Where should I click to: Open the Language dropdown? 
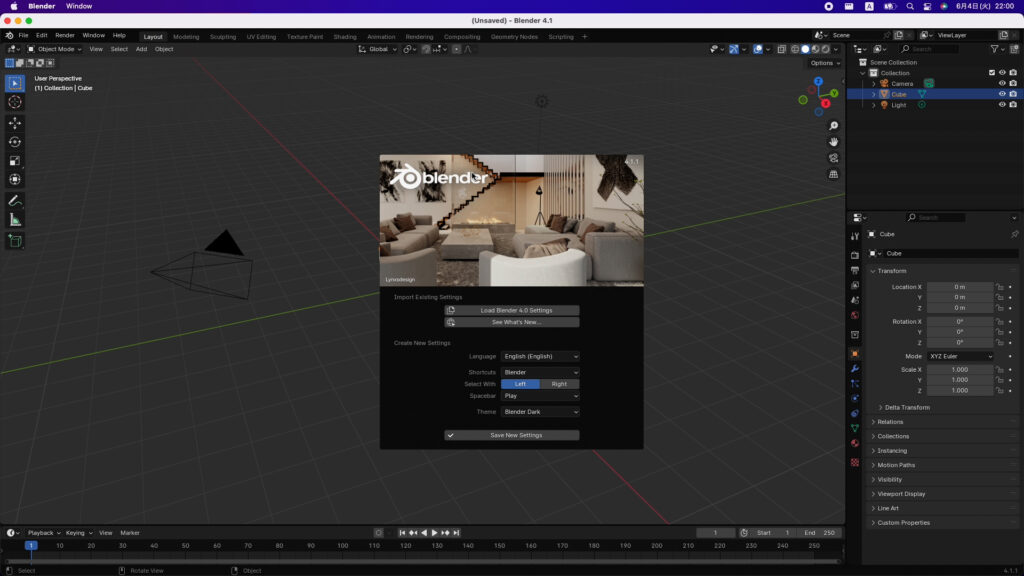(540, 356)
